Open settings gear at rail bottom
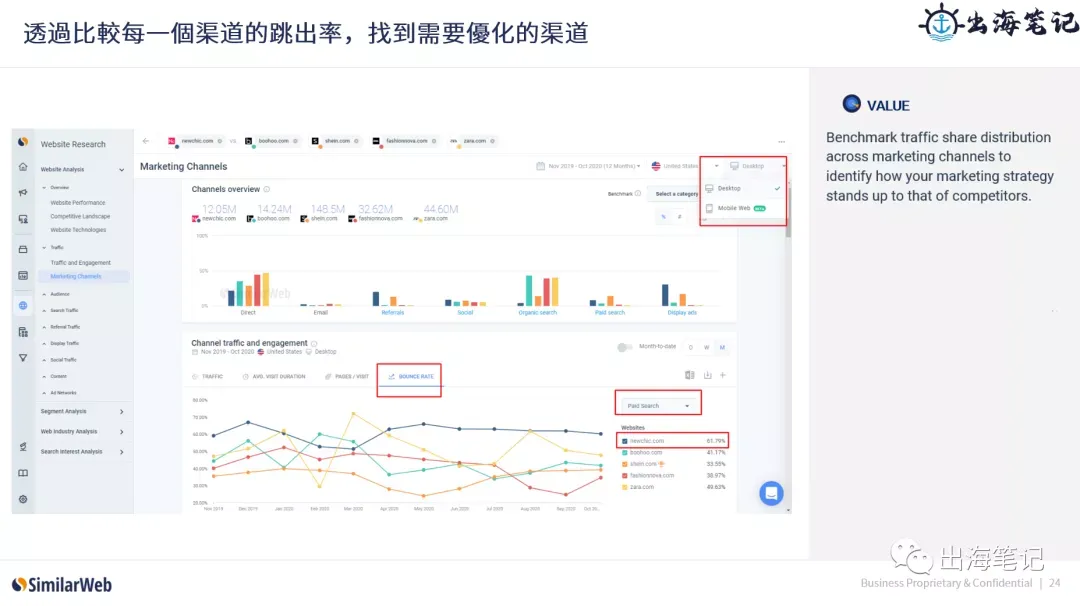 23,499
